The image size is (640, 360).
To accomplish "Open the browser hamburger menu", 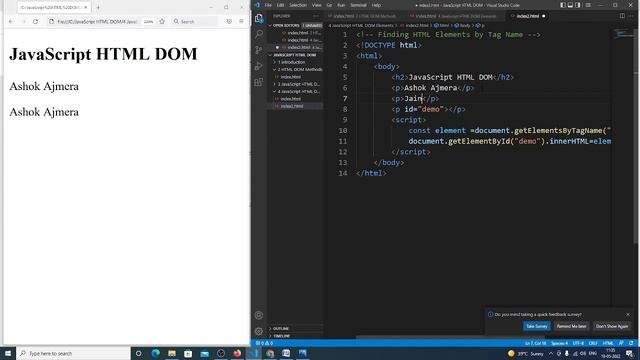I will [x=242, y=21].
